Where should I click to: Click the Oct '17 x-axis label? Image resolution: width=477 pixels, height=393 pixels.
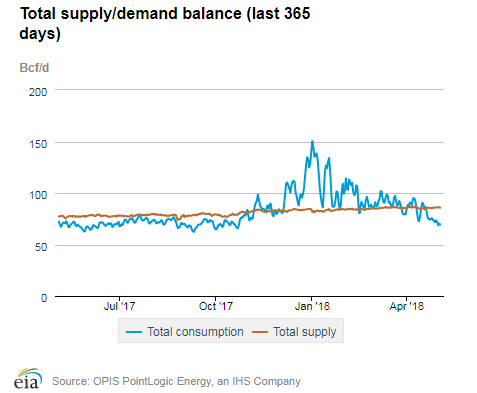click(216, 306)
